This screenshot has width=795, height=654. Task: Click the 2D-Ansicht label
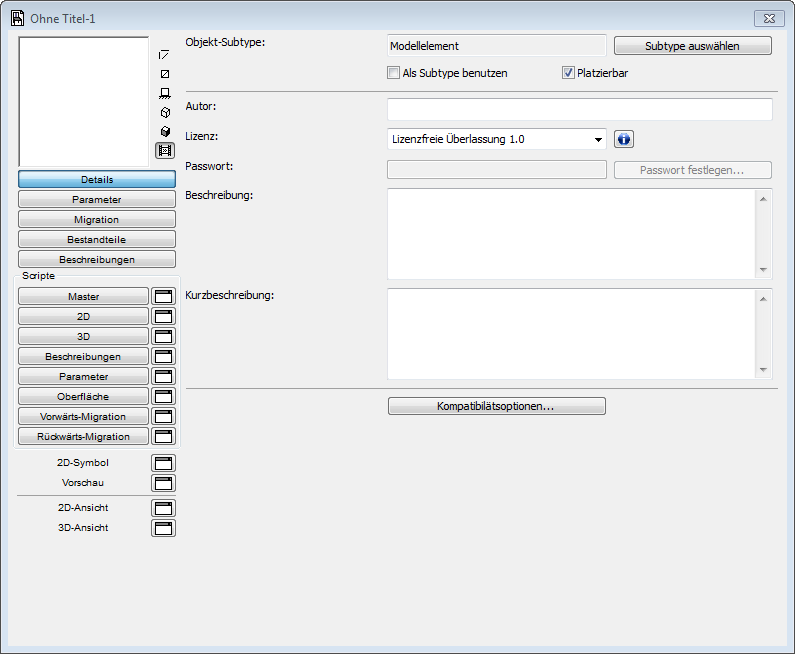point(83,507)
